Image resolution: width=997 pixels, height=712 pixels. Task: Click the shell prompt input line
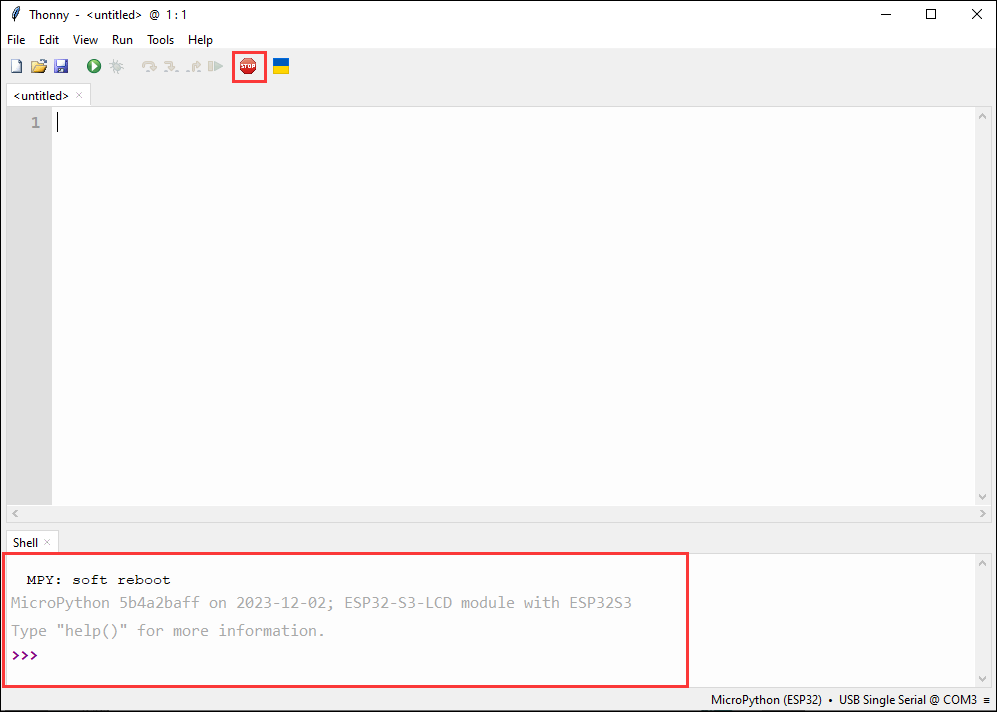click(300, 656)
